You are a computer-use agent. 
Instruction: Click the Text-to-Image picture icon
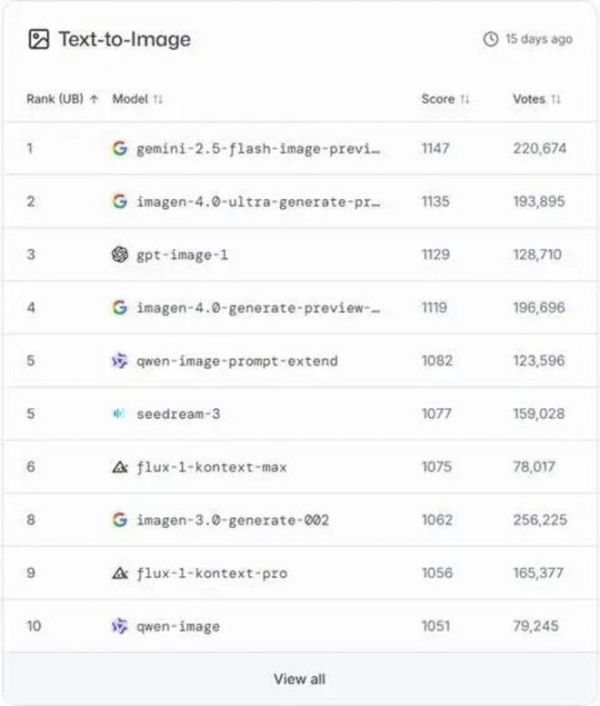38,40
